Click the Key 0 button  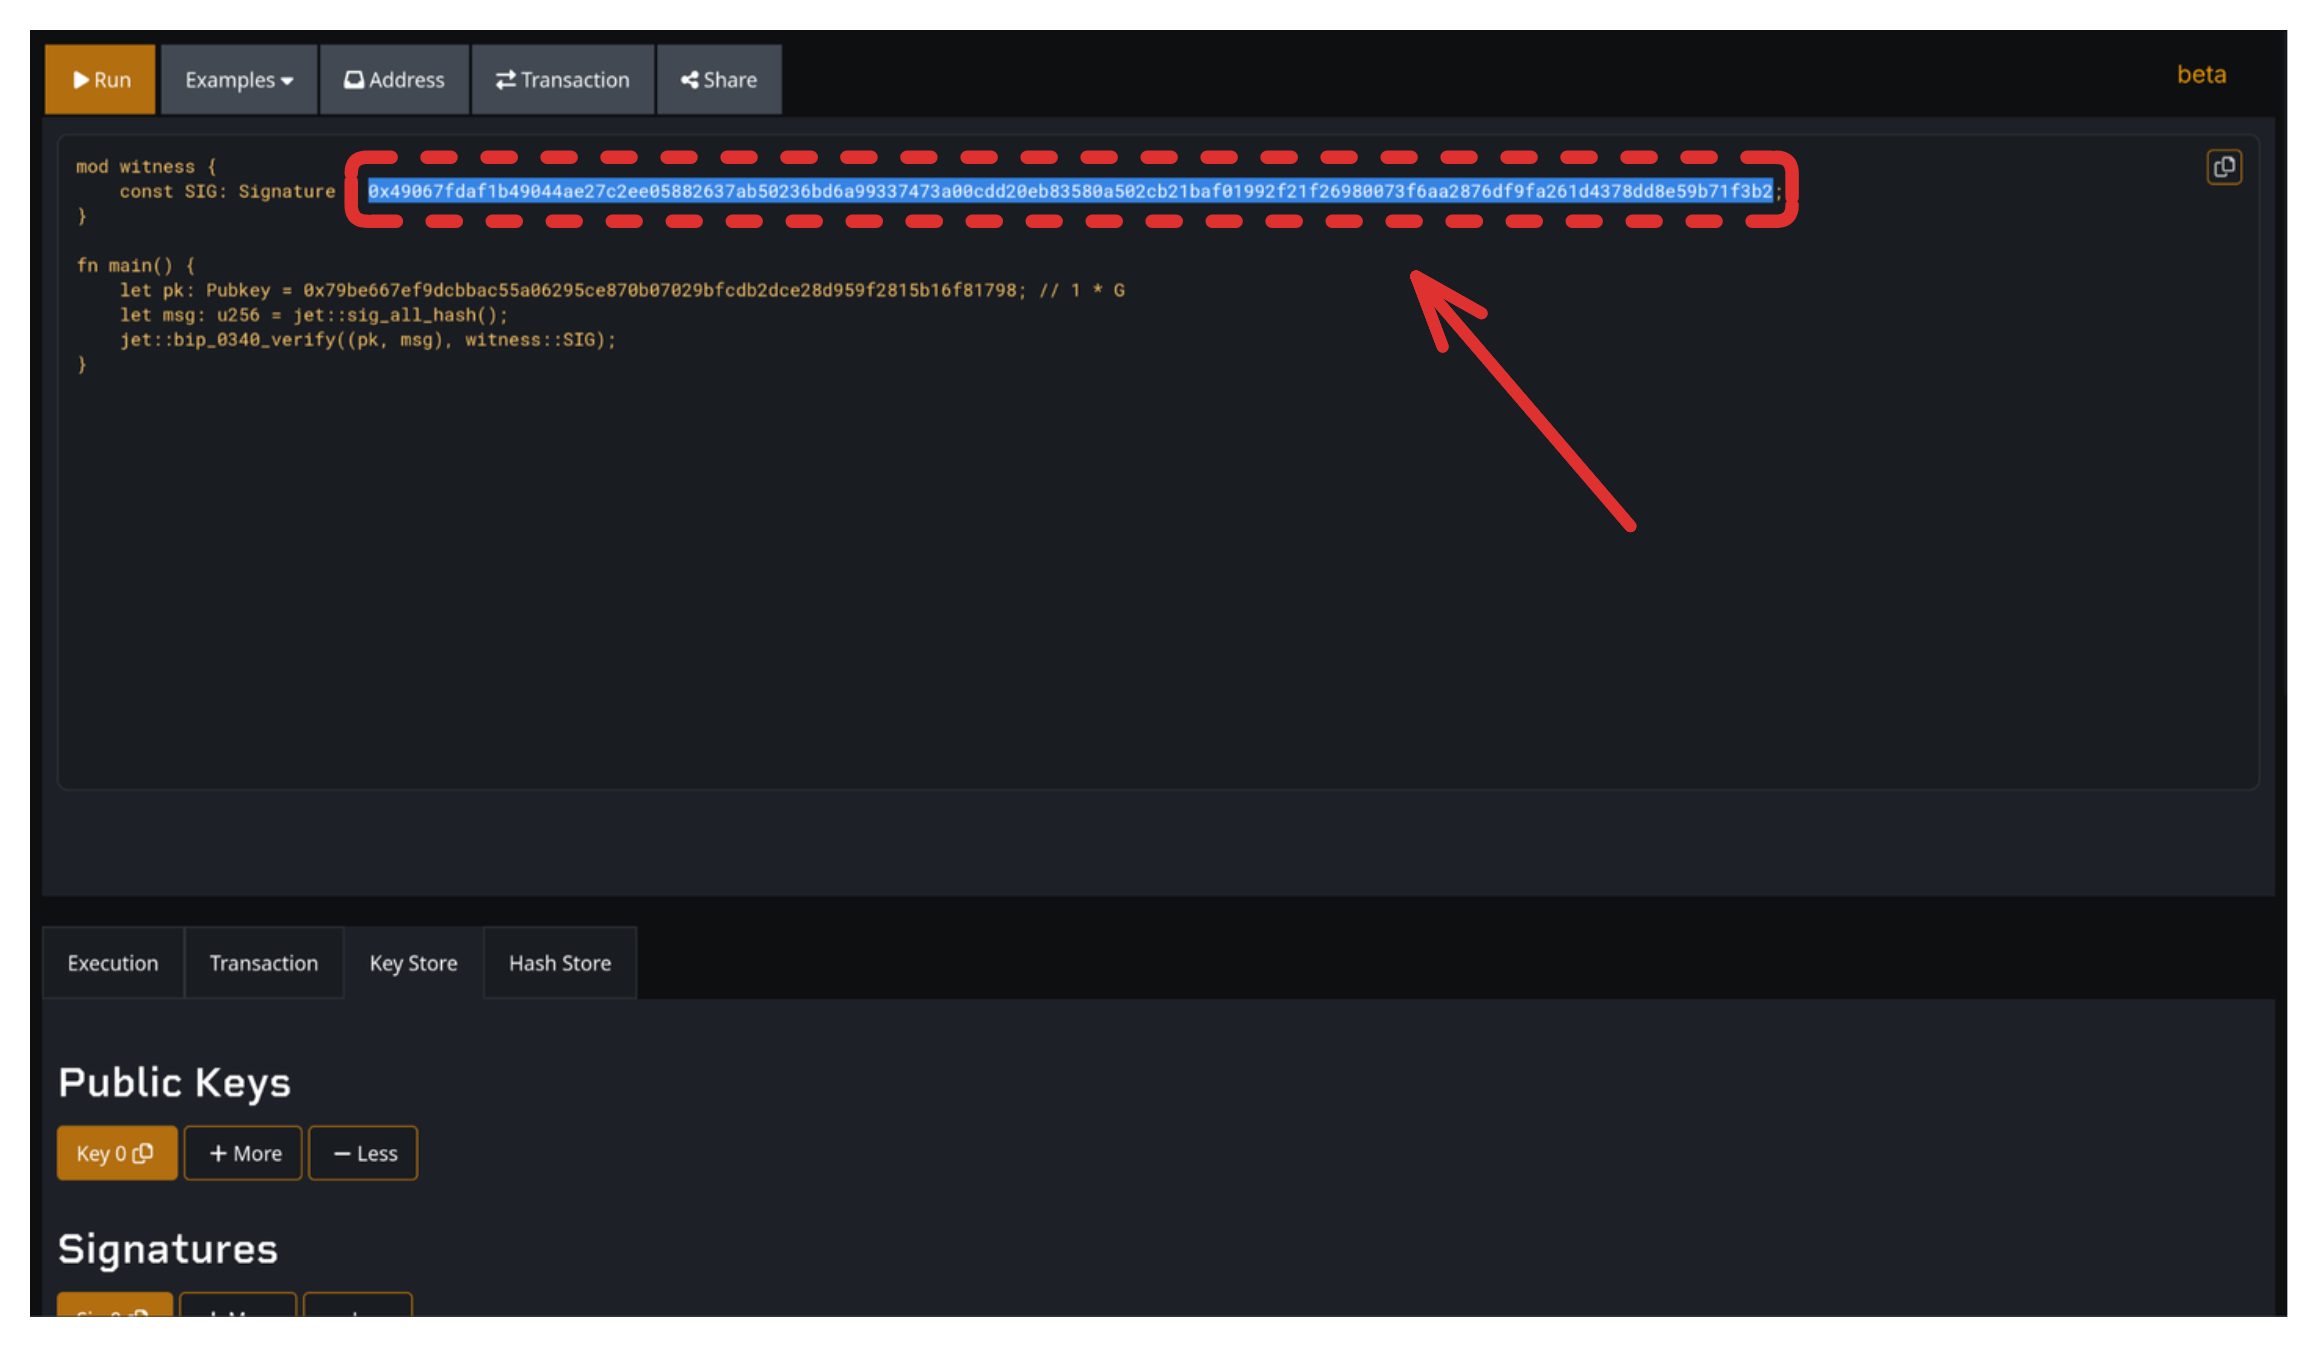tap(116, 1152)
